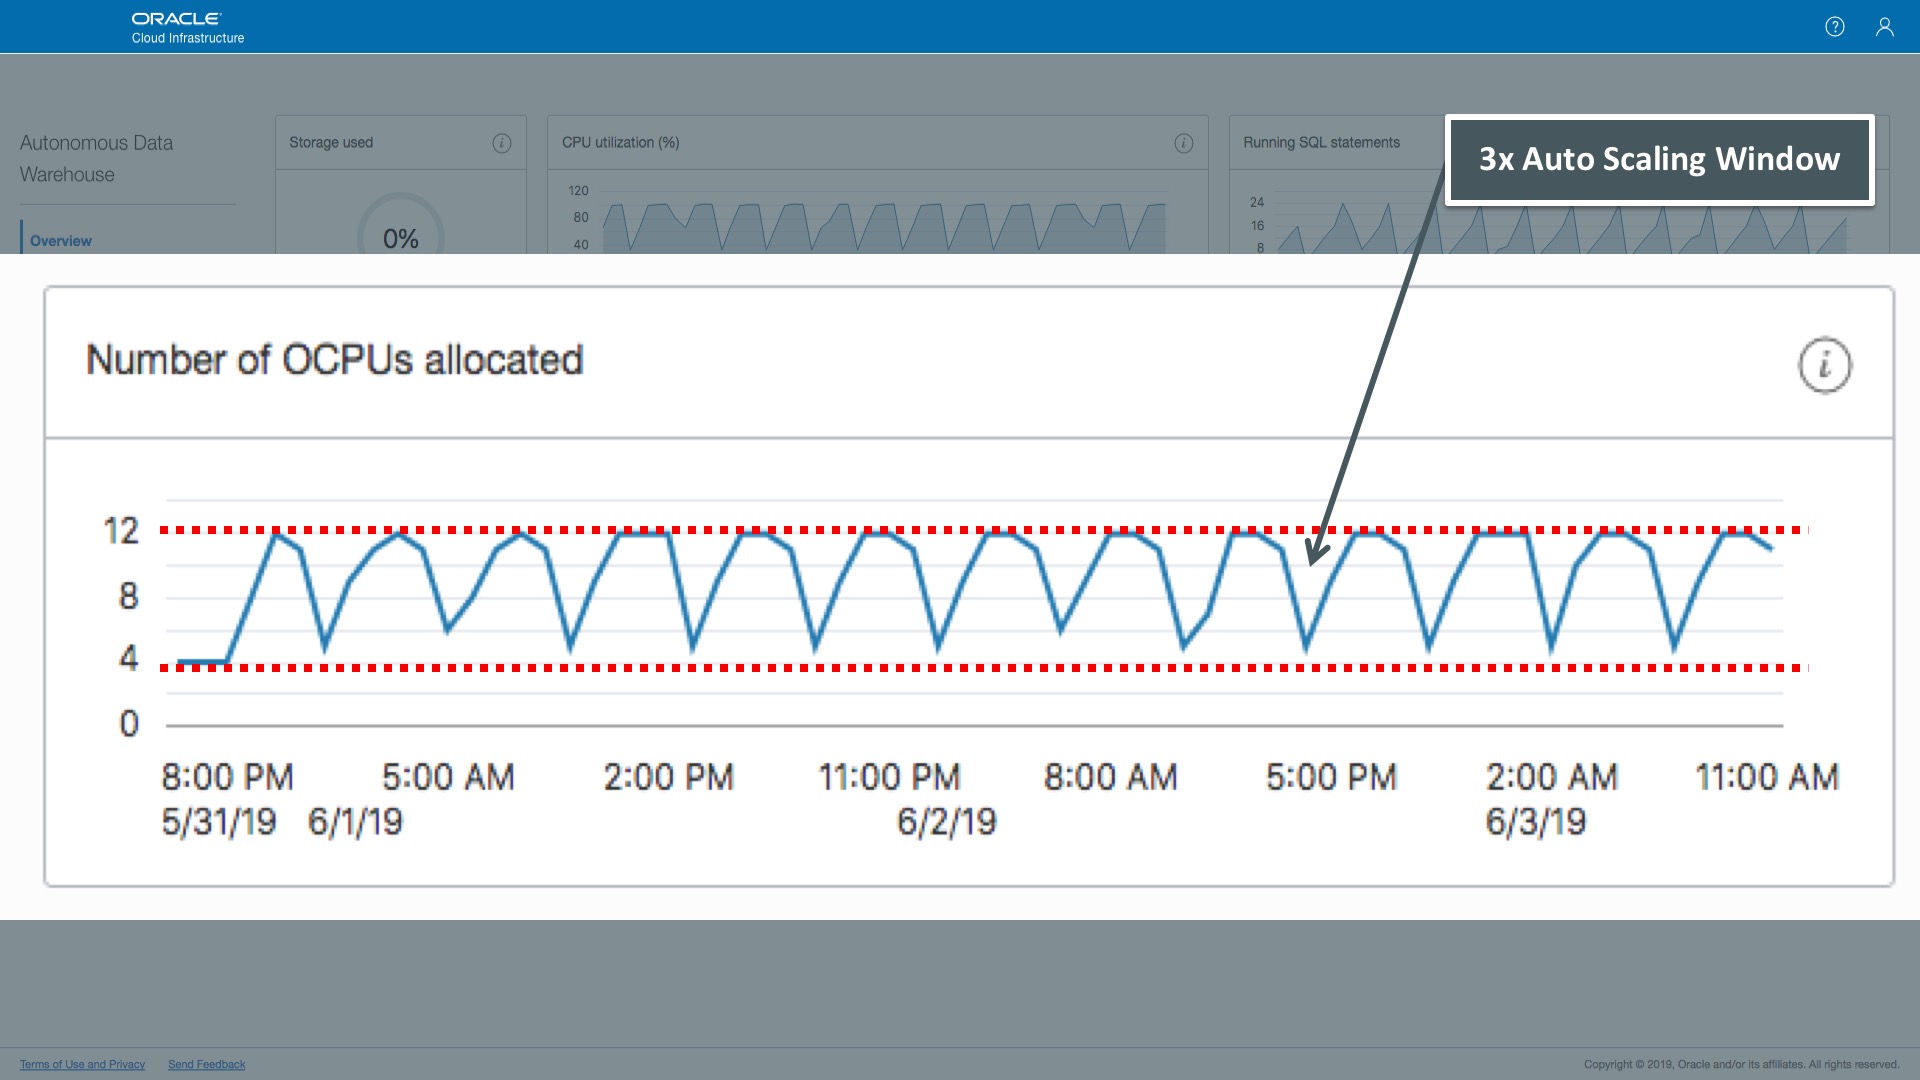This screenshot has height=1080, width=1920.
Task: Click the Number of OCPUs allocated title
Action: click(334, 360)
